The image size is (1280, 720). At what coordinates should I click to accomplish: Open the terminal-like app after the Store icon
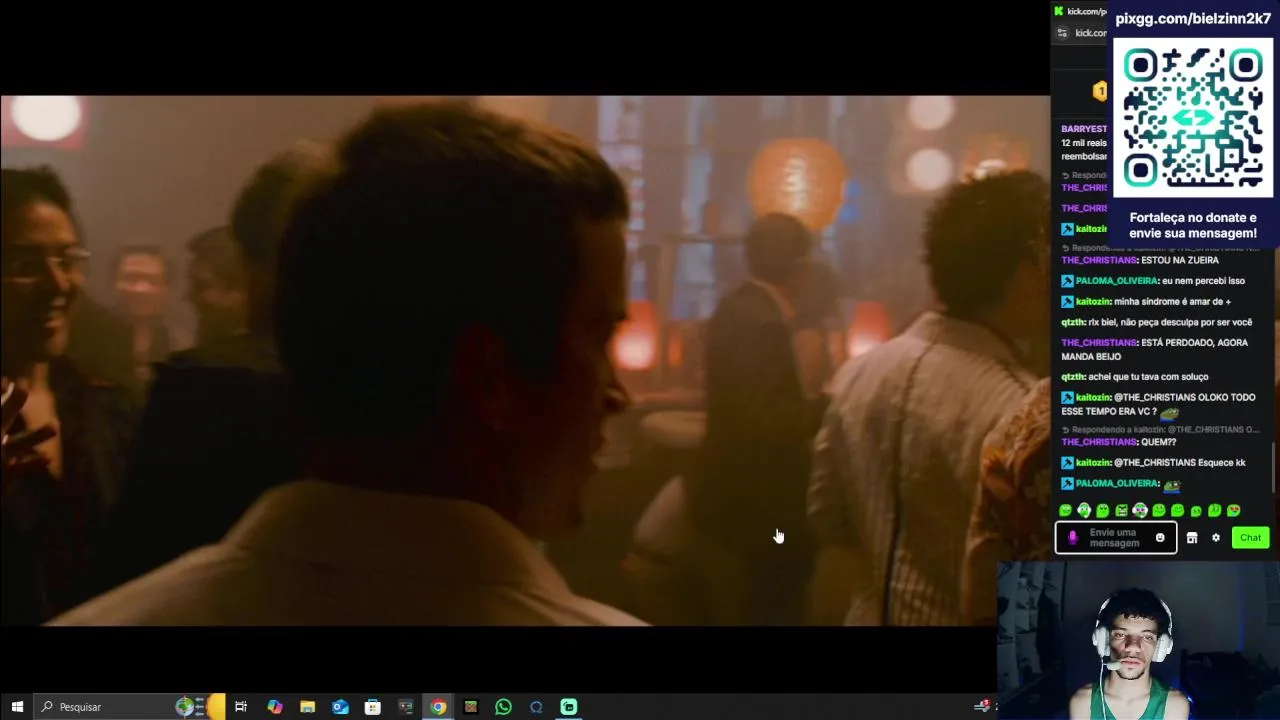click(x=406, y=707)
